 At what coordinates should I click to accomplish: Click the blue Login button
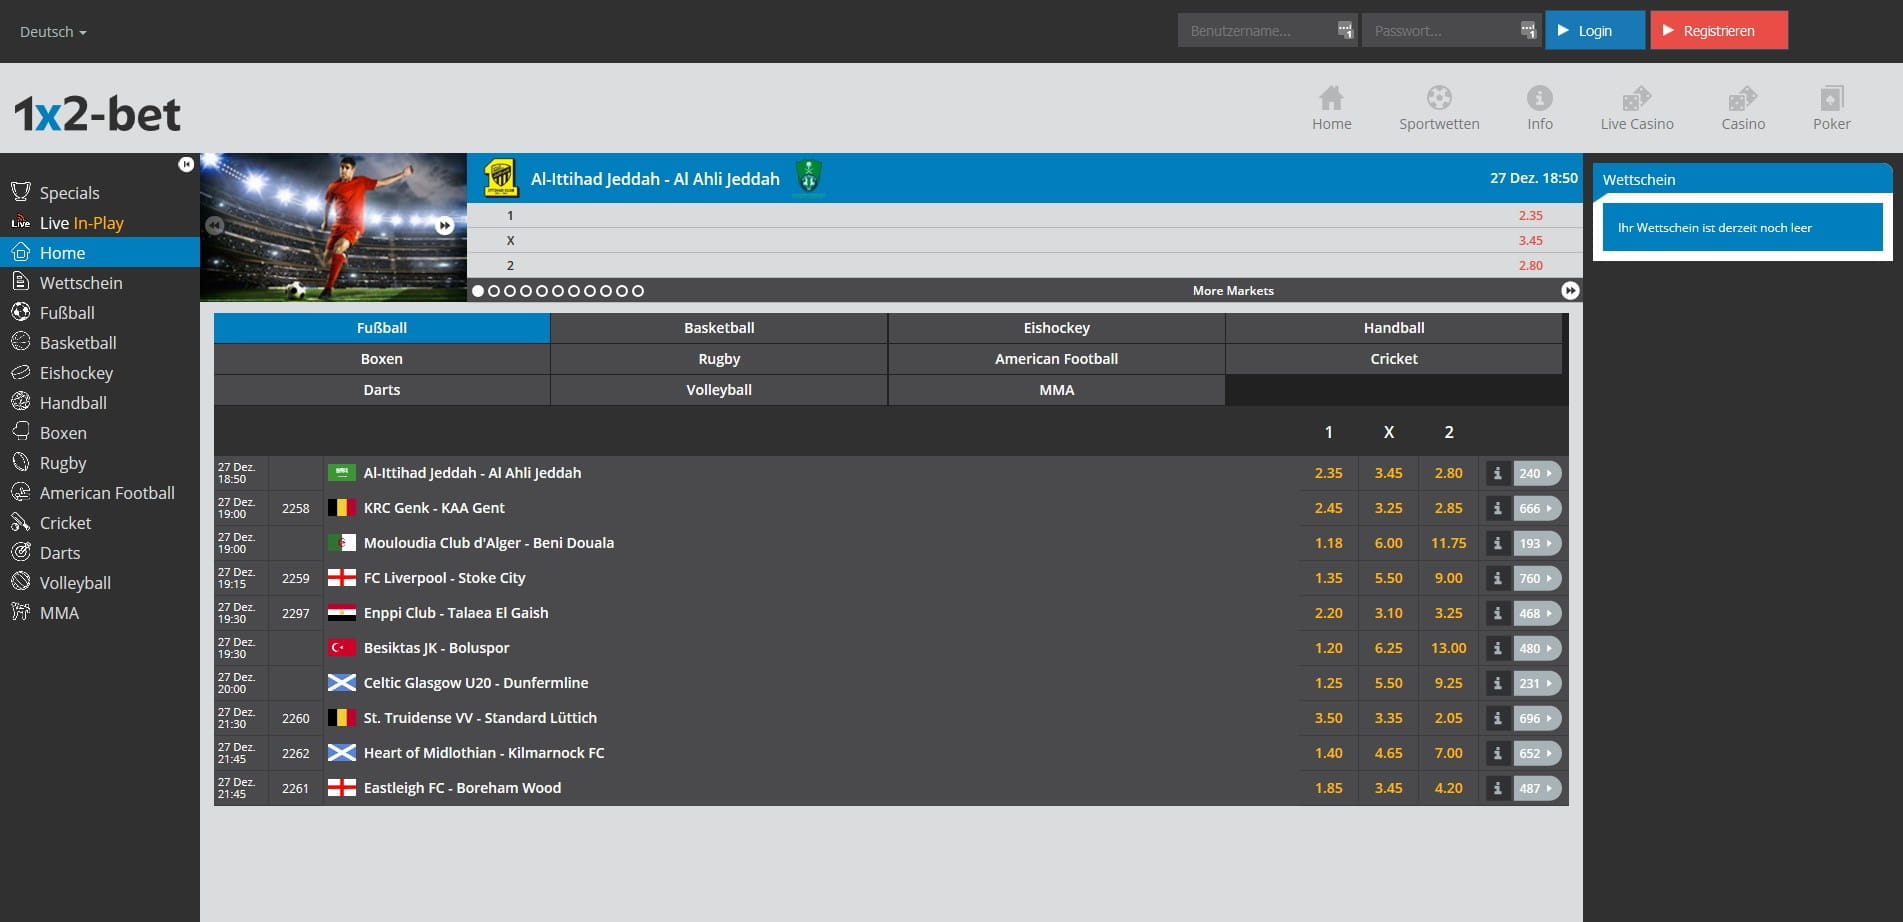(1595, 30)
